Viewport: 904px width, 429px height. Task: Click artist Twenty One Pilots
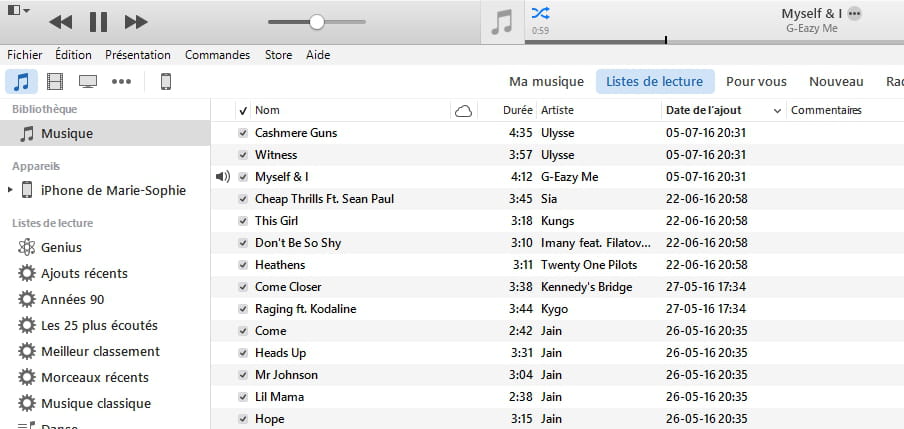(x=589, y=265)
